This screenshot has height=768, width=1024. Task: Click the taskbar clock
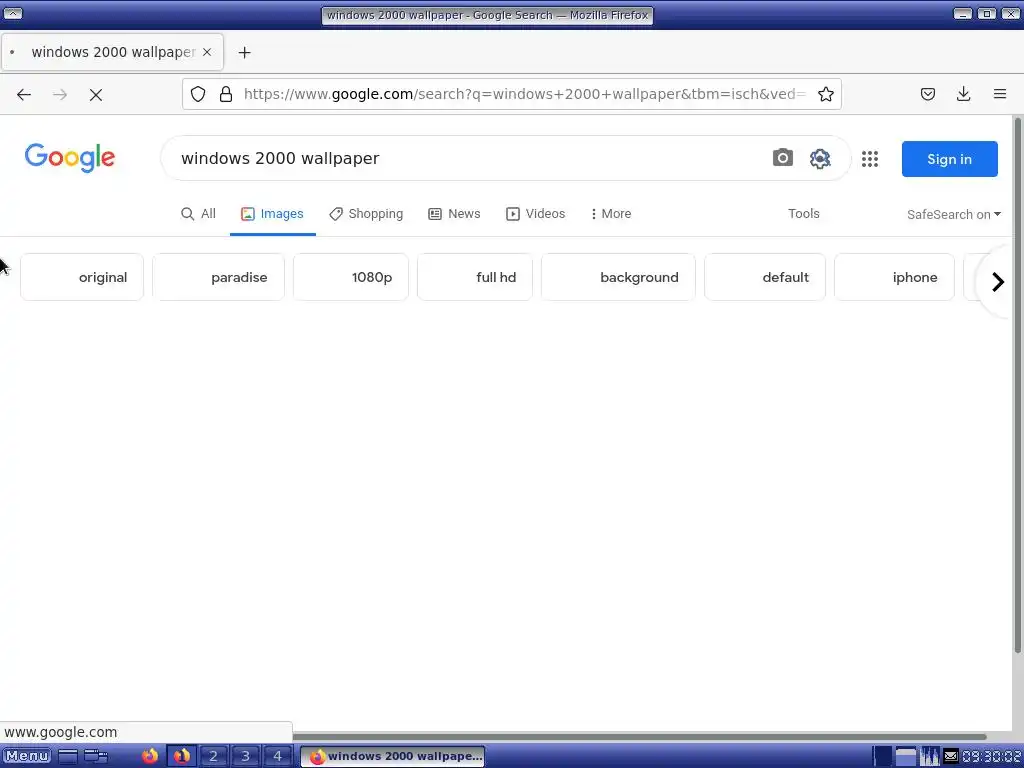pos(991,756)
